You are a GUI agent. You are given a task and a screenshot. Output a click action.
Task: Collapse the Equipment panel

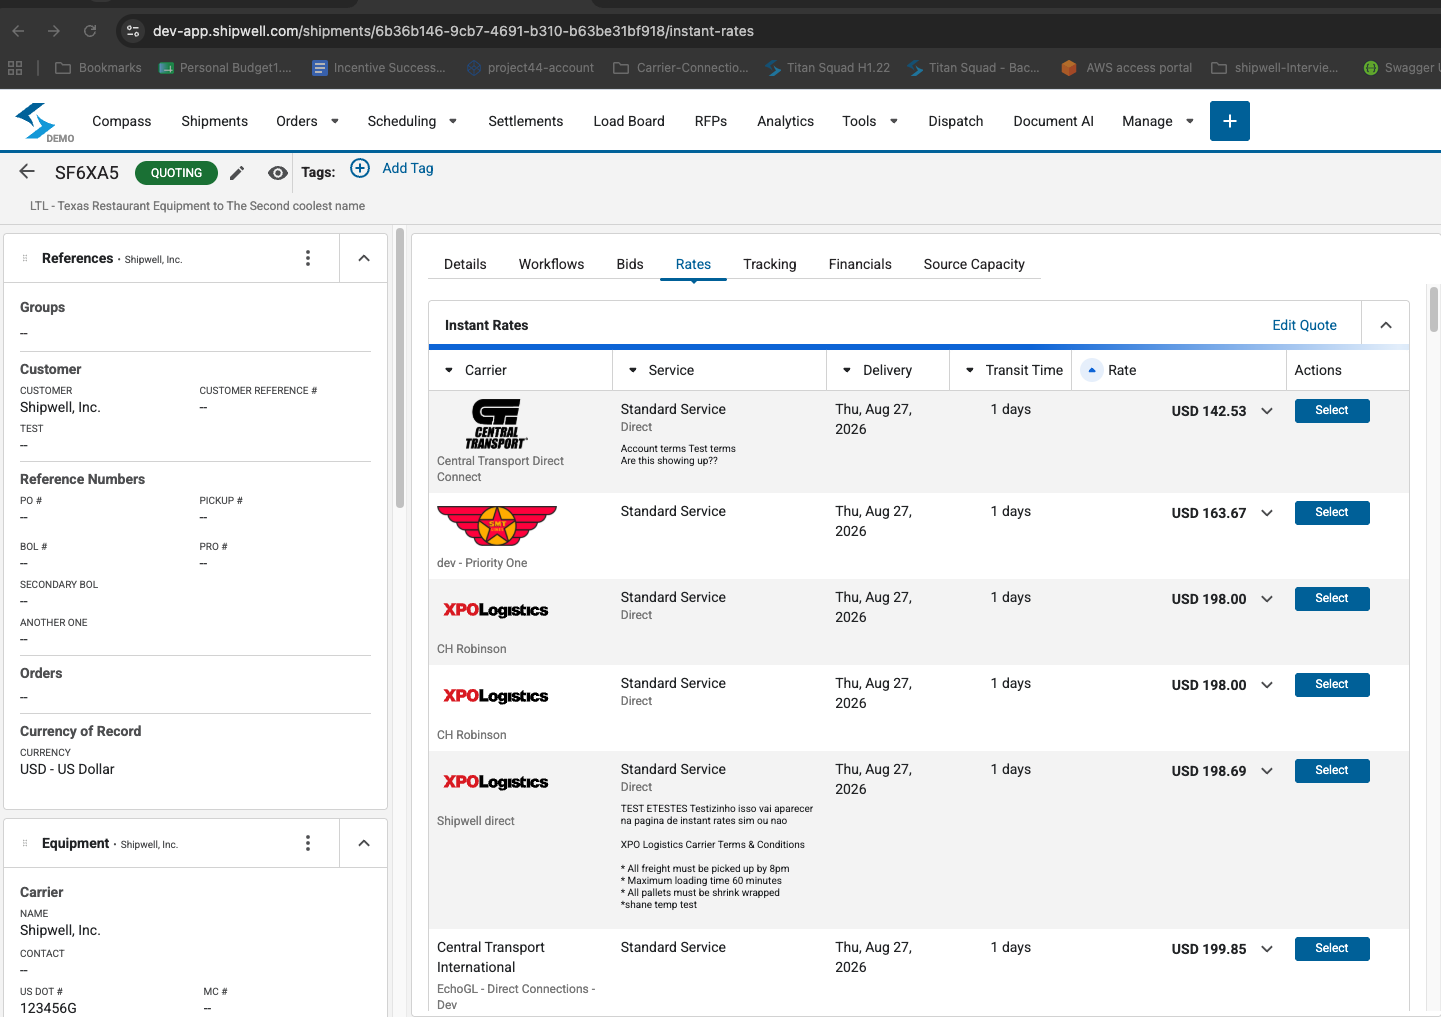pyautogui.click(x=364, y=843)
